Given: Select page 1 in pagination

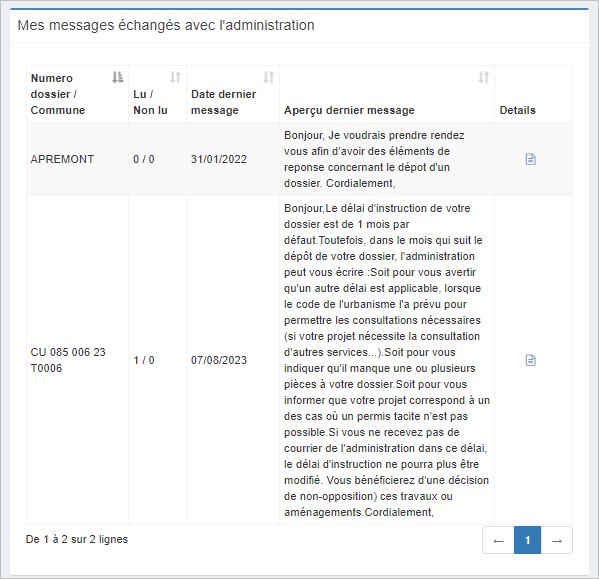Looking at the screenshot, I should tap(528, 540).
